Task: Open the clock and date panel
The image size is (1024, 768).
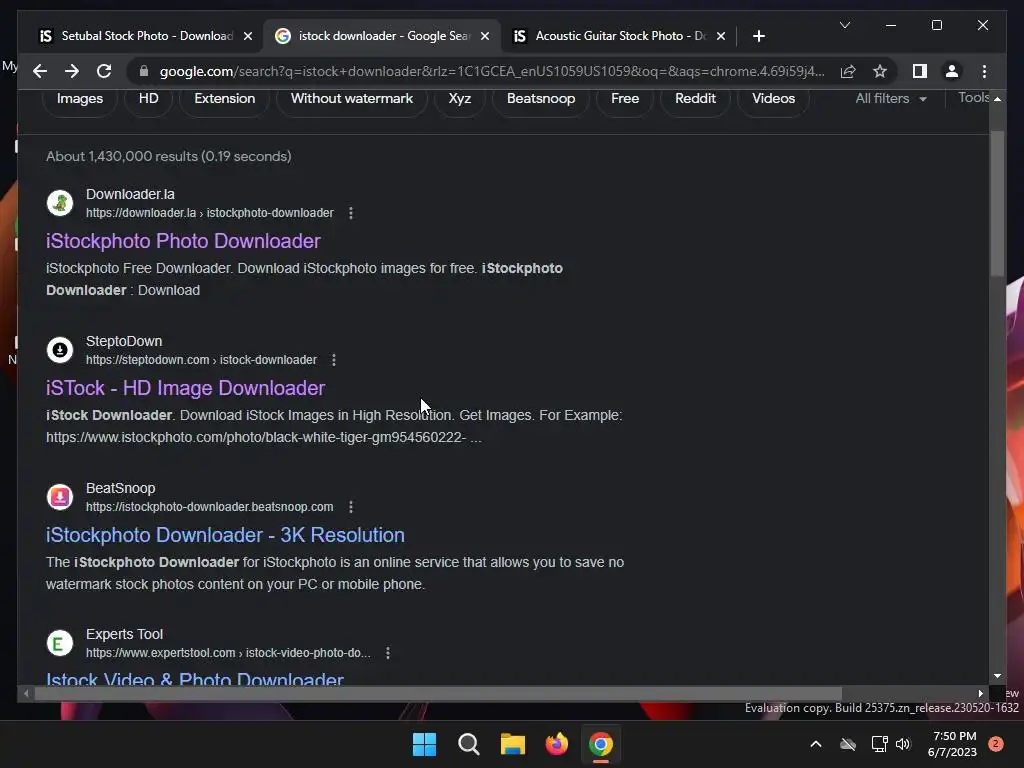Action: click(x=952, y=744)
